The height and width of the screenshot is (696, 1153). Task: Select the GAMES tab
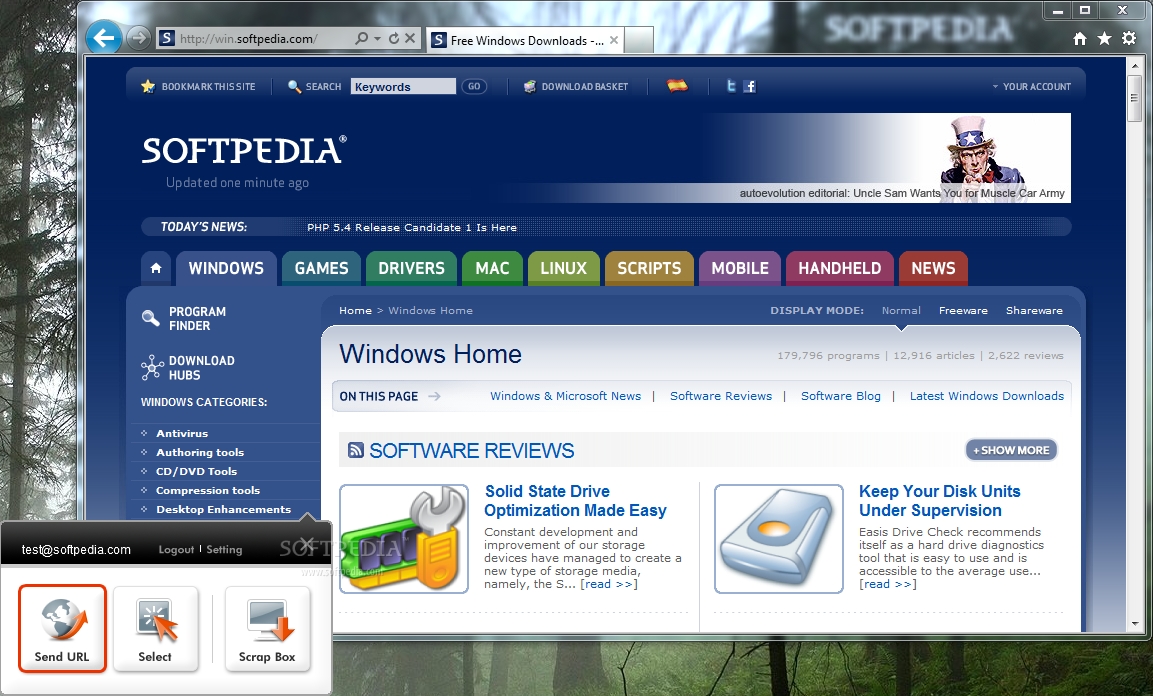pos(321,268)
